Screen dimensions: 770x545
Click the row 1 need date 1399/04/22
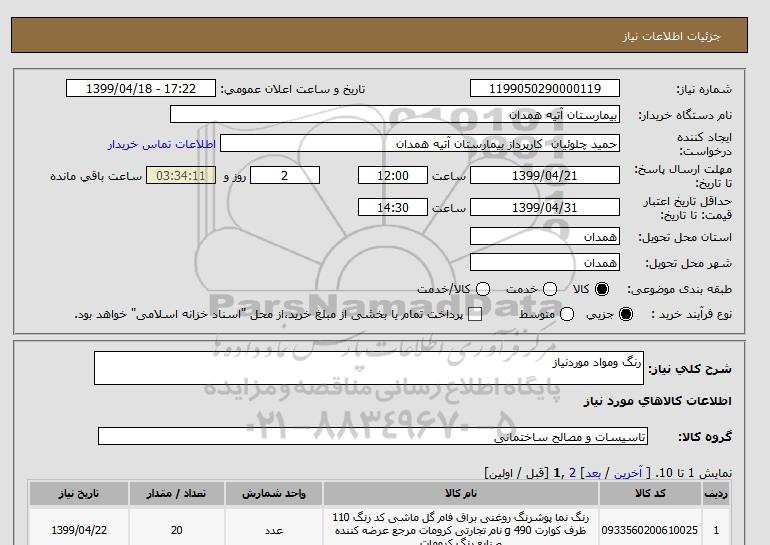click(x=79, y=530)
